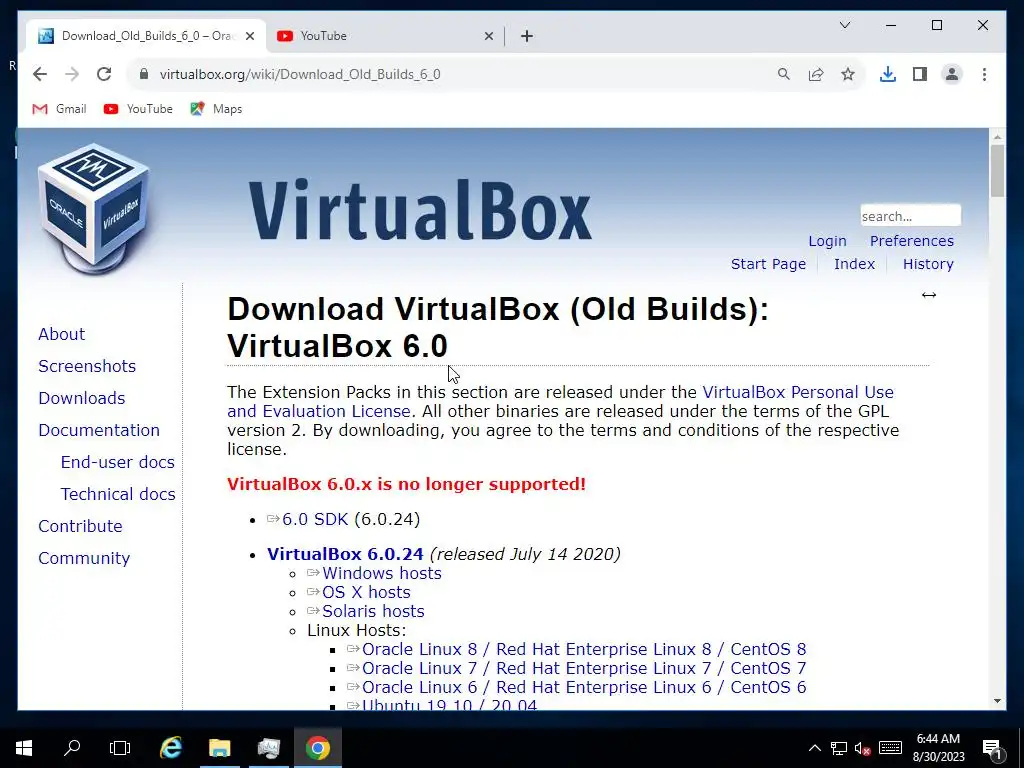Open Community in the sidebar

pyautogui.click(x=84, y=558)
